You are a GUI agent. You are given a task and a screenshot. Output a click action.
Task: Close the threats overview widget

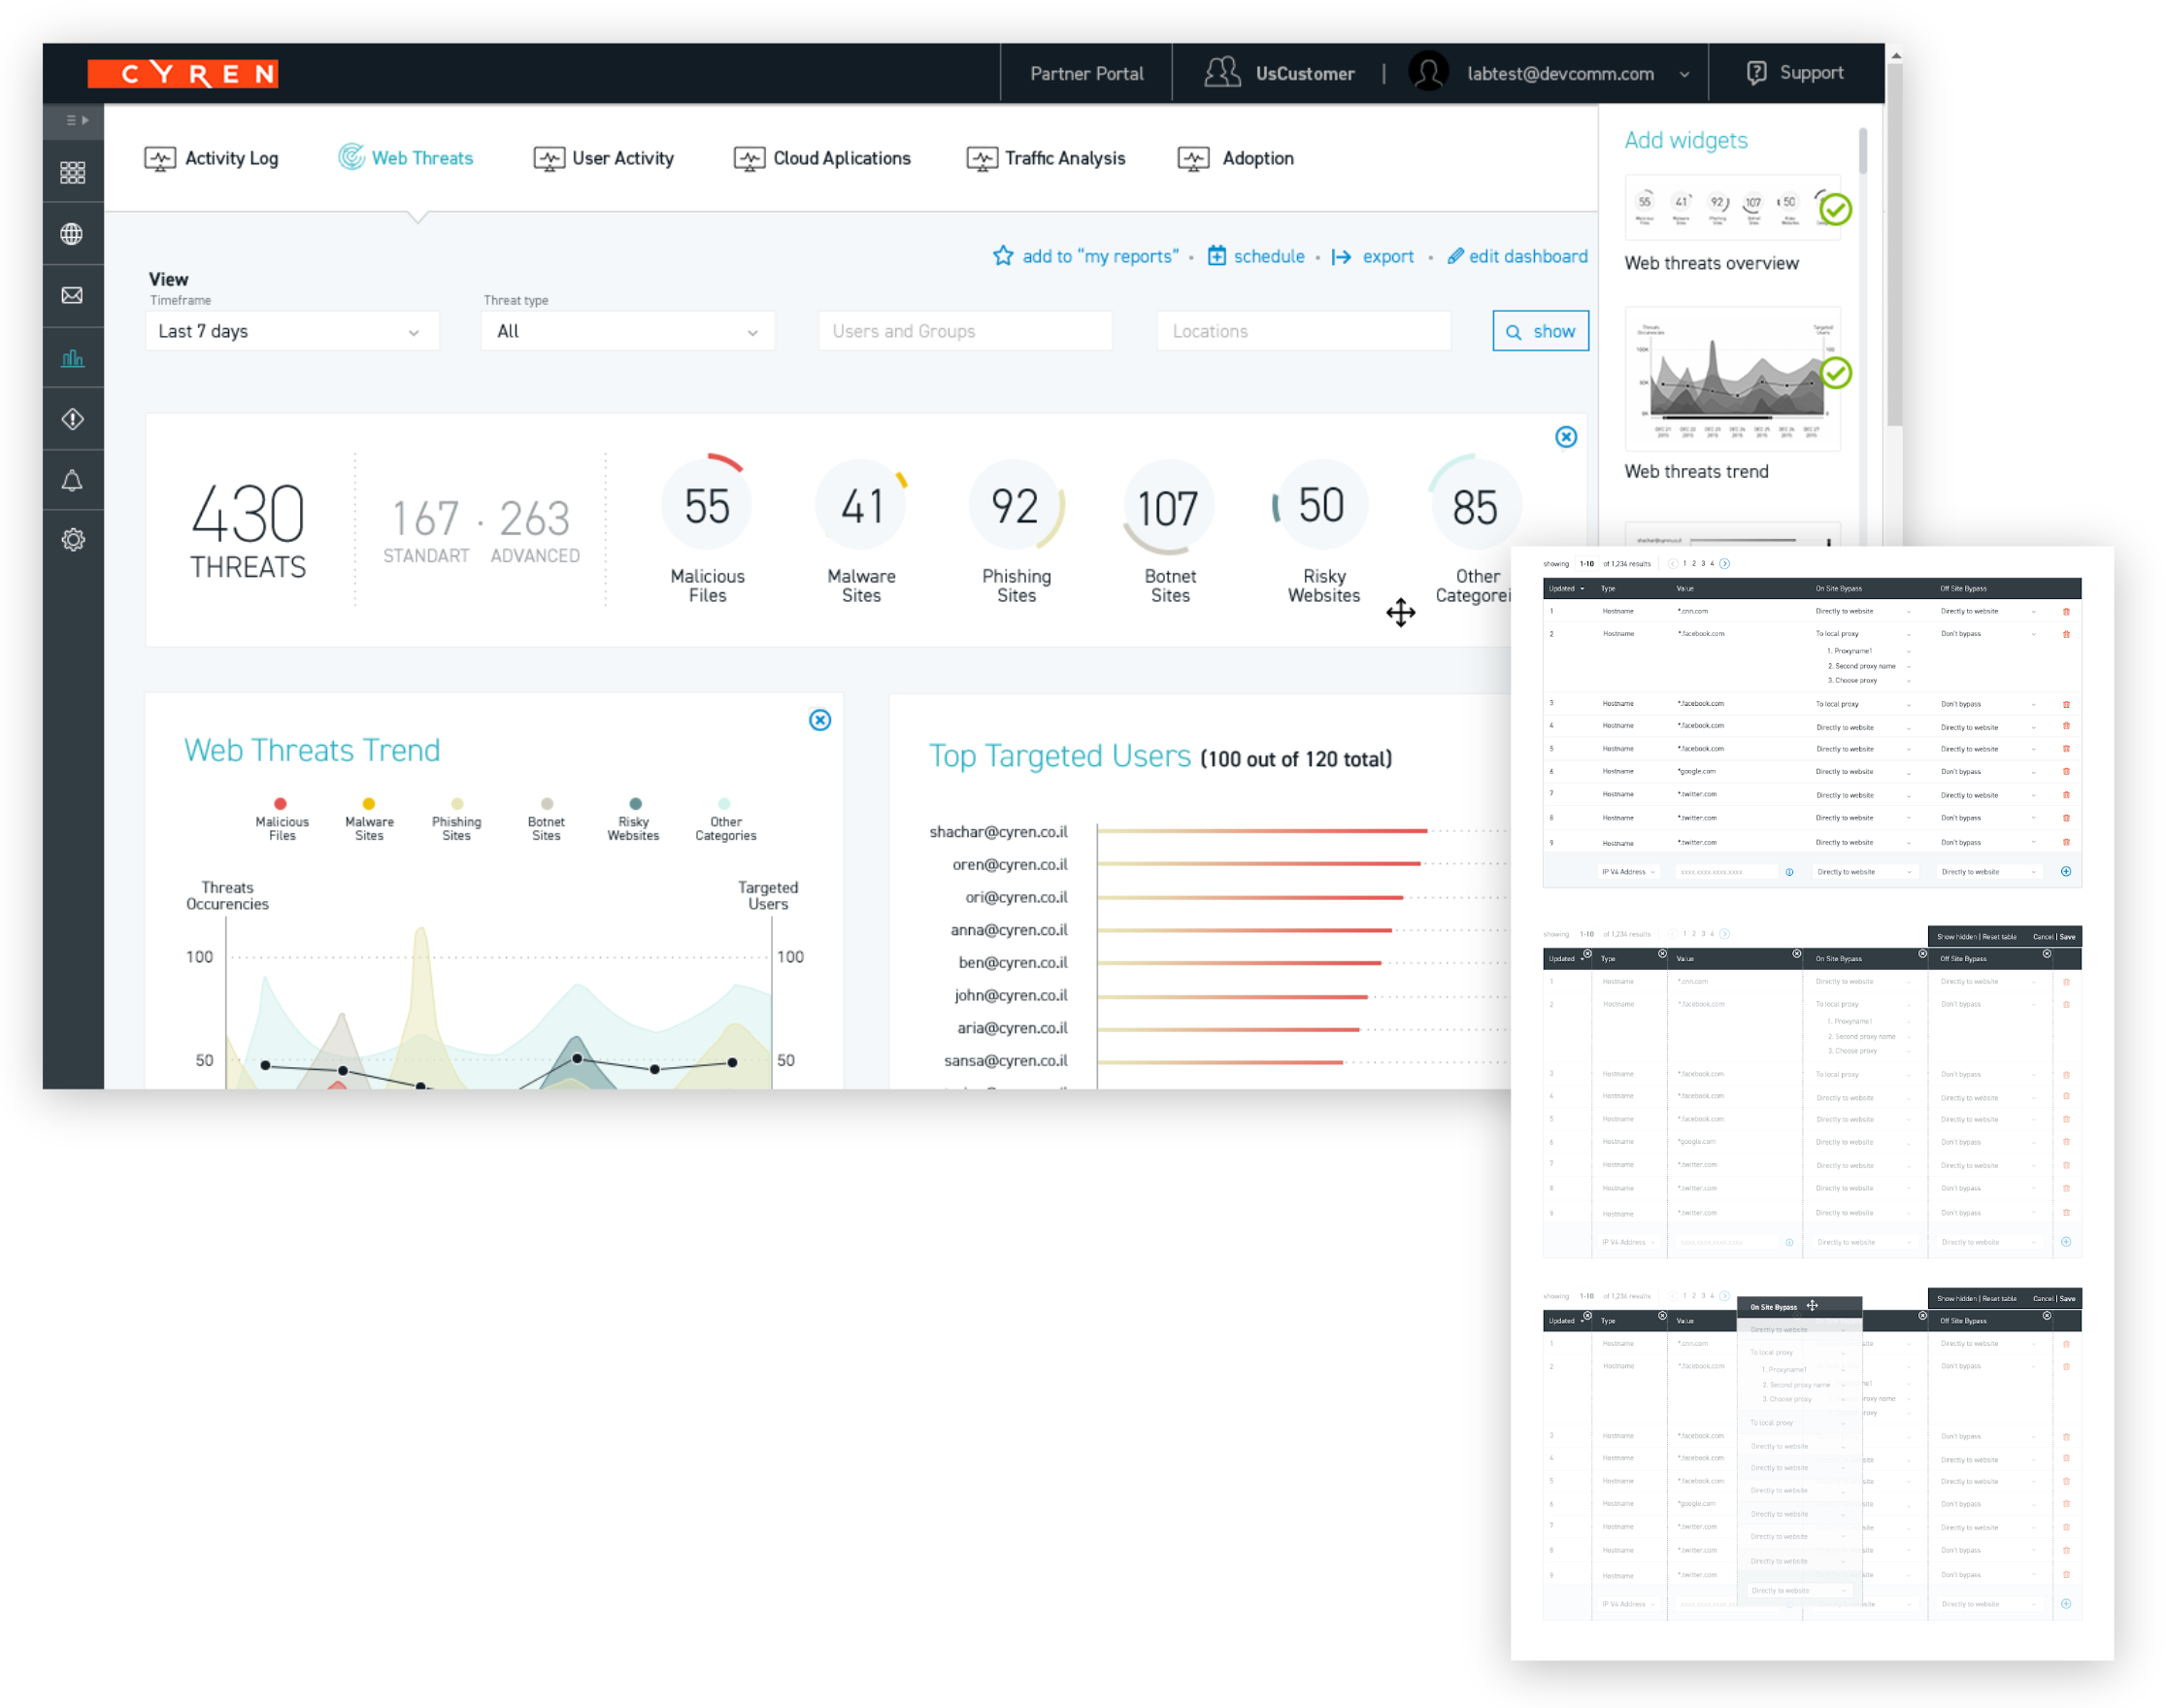(1566, 437)
